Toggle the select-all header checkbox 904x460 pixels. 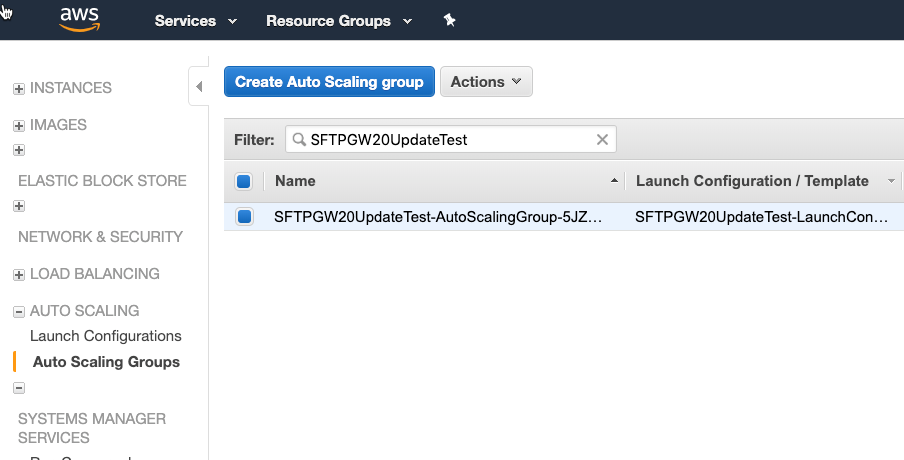[x=243, y=181]
